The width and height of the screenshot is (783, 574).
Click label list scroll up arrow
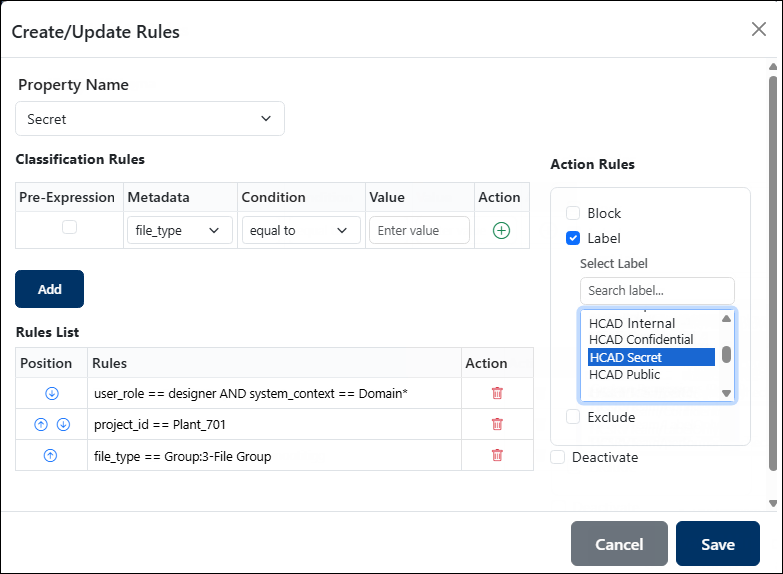727,319
